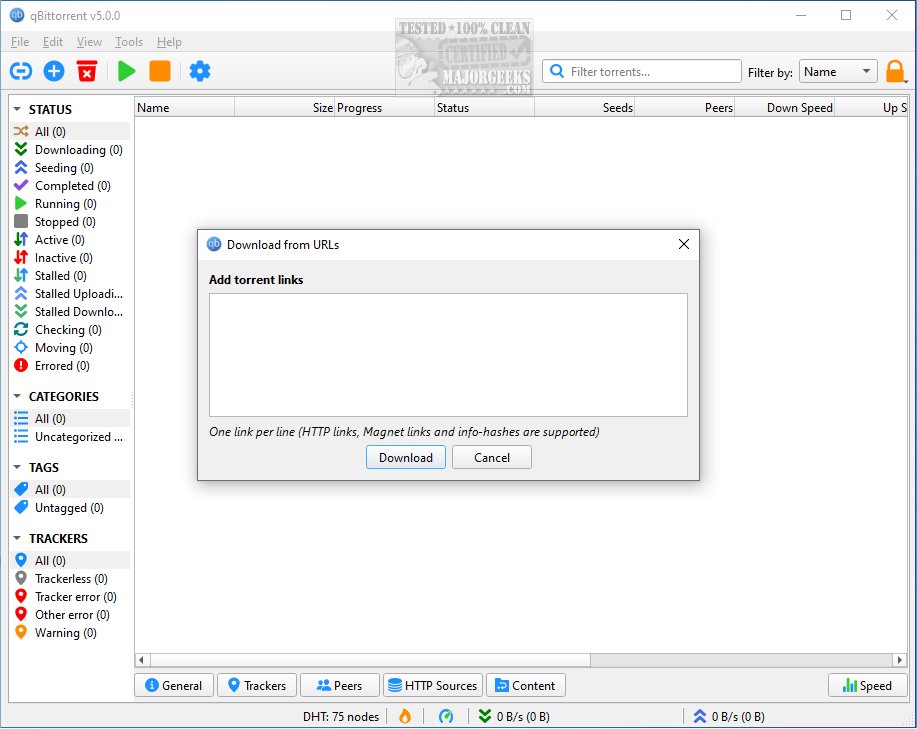
Task: Collapse the CATEGORIES section
Action: [x=17, y=396]
